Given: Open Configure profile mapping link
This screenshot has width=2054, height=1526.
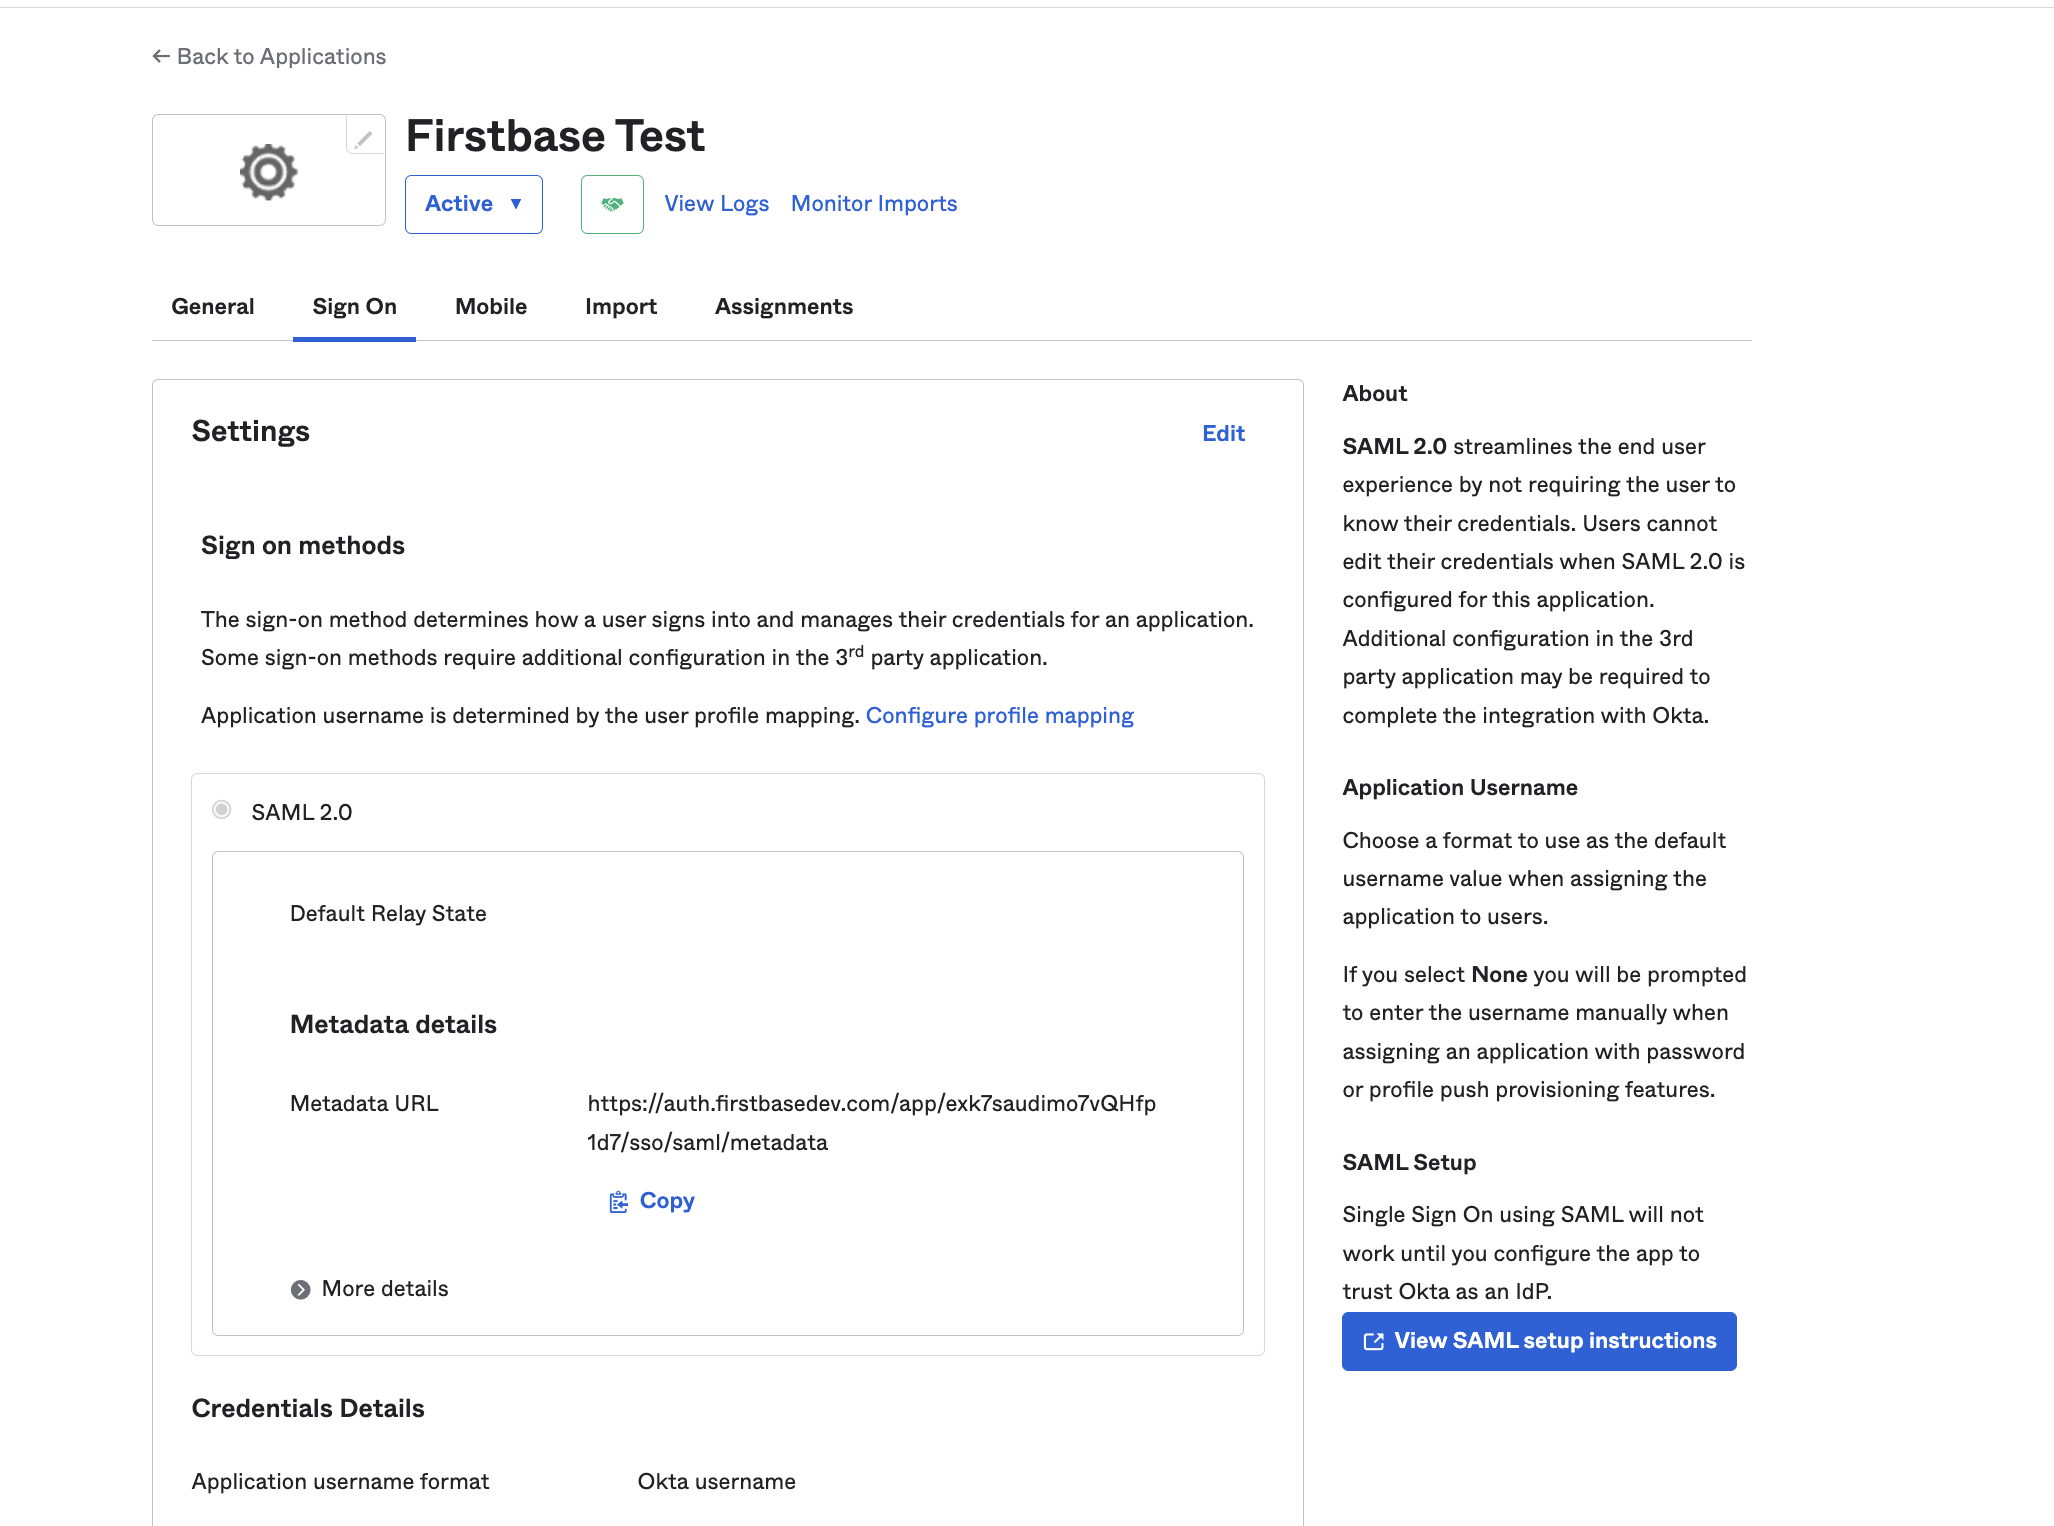Looking at the screenshot, I should point(1000,716).
